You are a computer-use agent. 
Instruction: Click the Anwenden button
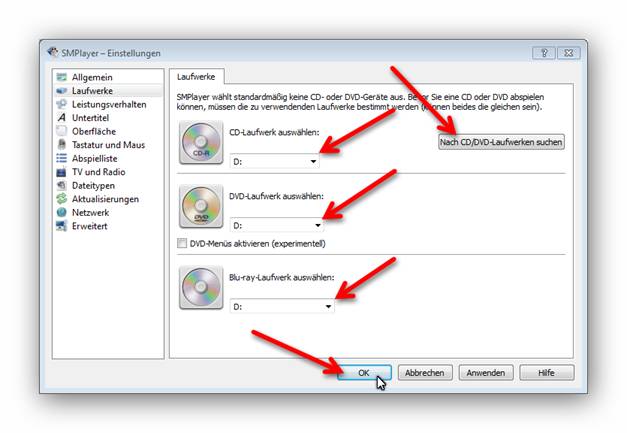pyautogui.click(x=486, y=373)
